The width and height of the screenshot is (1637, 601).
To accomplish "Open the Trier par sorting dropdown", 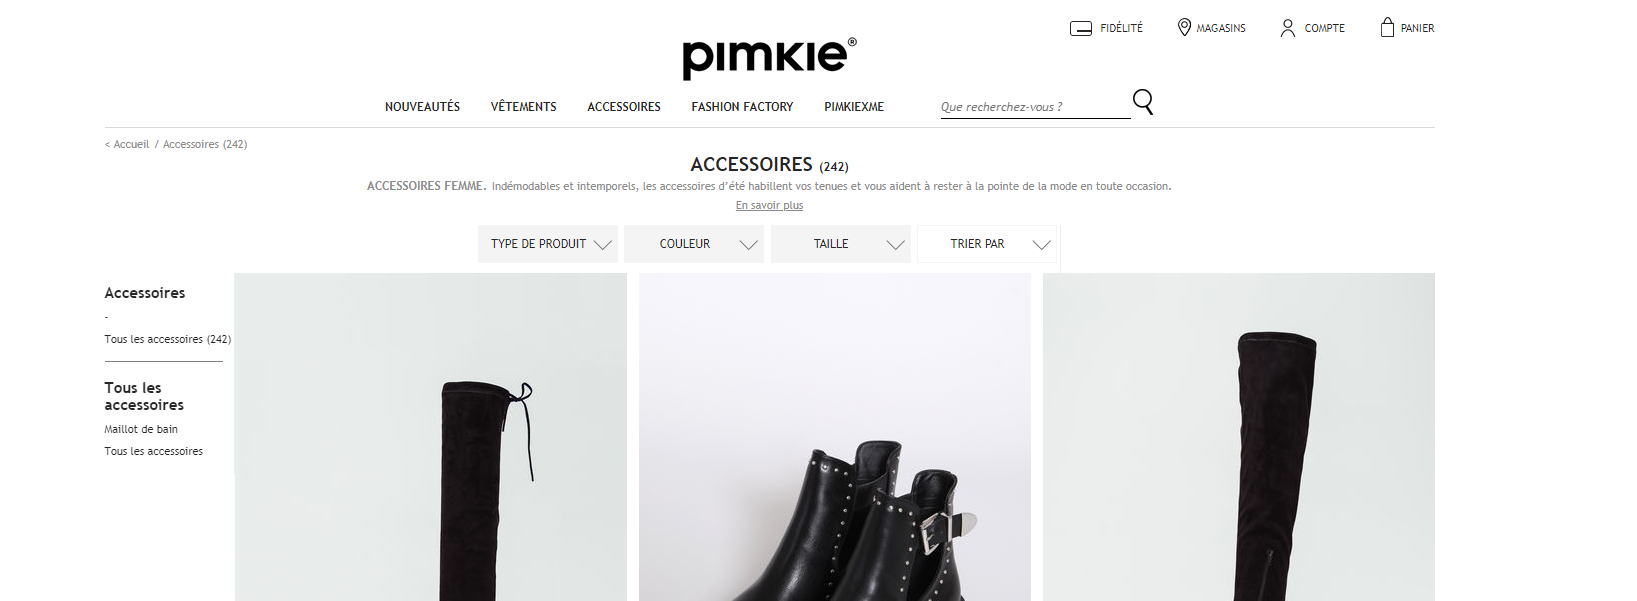I will pos(987,244).
